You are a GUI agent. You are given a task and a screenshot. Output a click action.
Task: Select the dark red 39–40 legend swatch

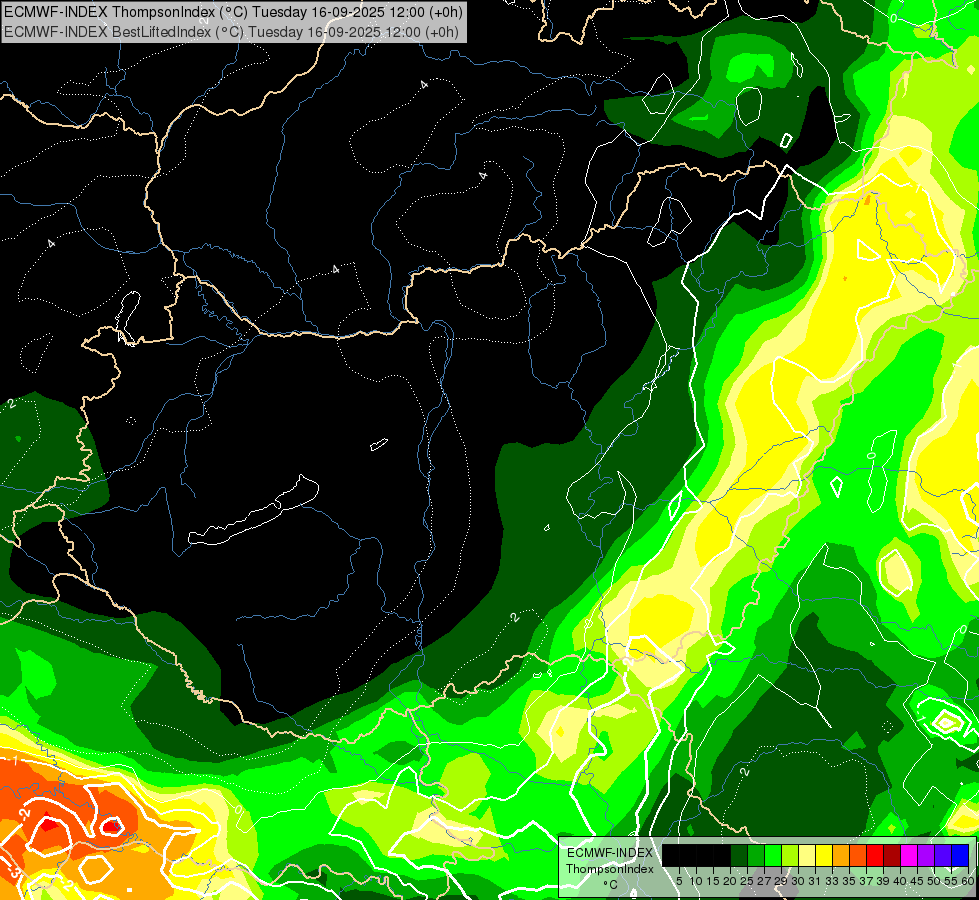[x=892, y=855]
